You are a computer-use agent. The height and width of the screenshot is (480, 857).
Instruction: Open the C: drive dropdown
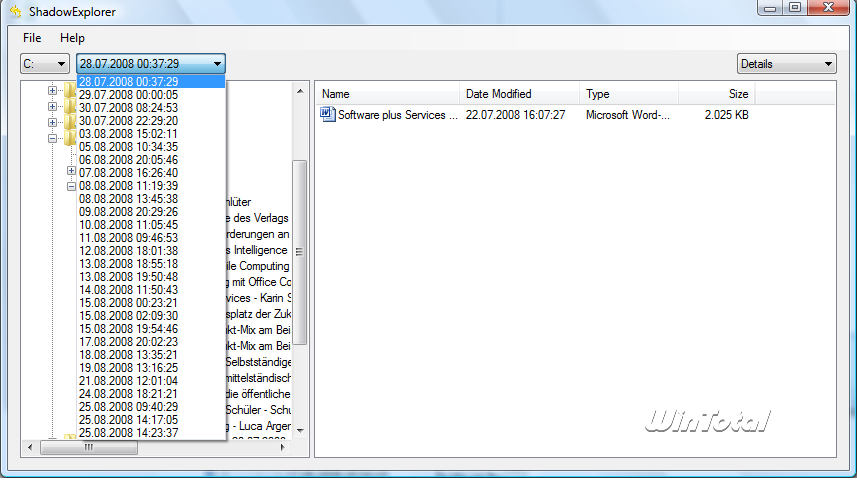pyautogui.click(x=45, y=64)
